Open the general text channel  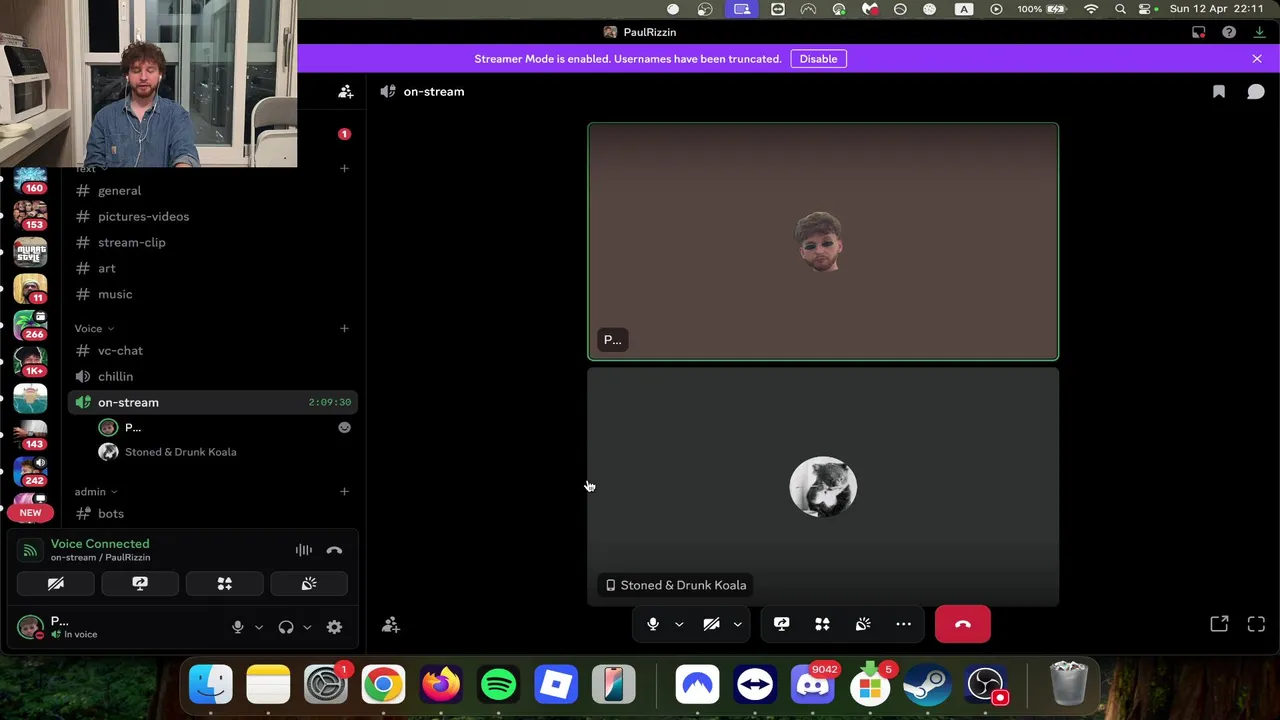pyautogui.click(x=211, y=190)
